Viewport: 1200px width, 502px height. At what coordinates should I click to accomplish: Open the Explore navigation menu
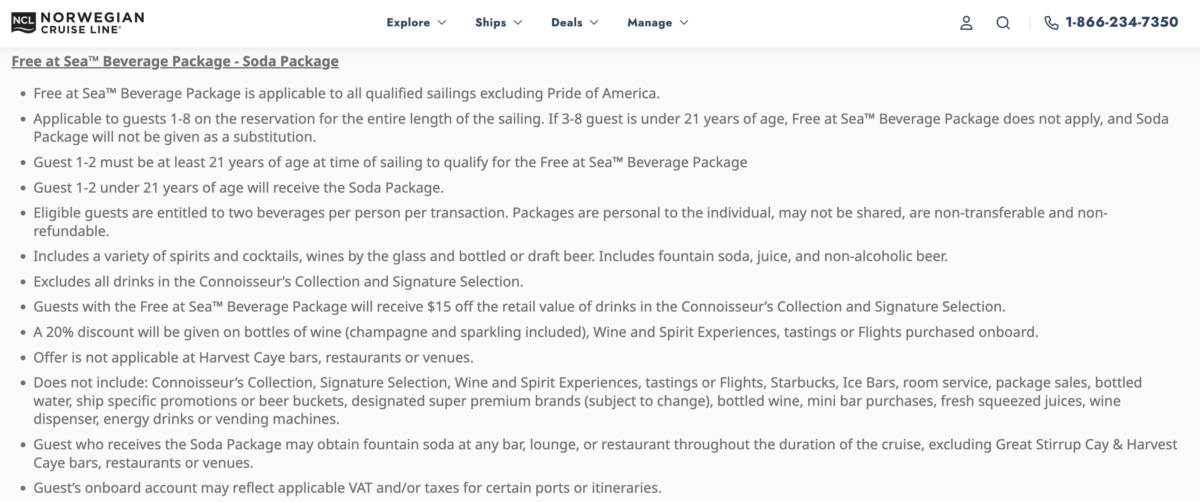(x=408, y=23)
